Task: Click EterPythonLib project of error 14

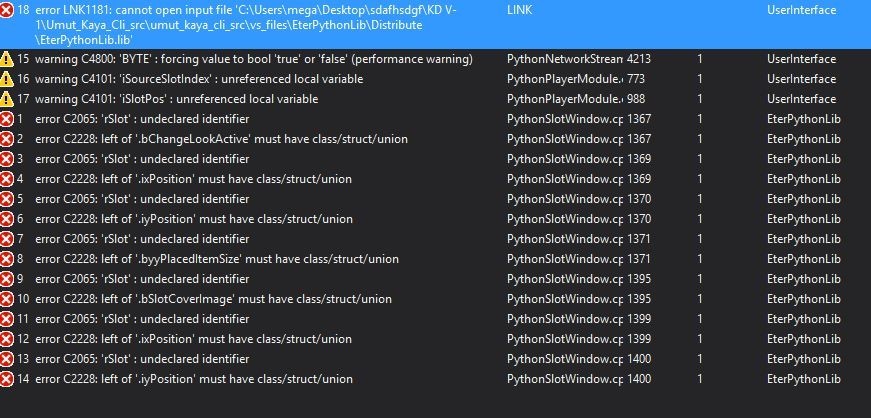Action: pyautogui.click(x=803, y=379)
